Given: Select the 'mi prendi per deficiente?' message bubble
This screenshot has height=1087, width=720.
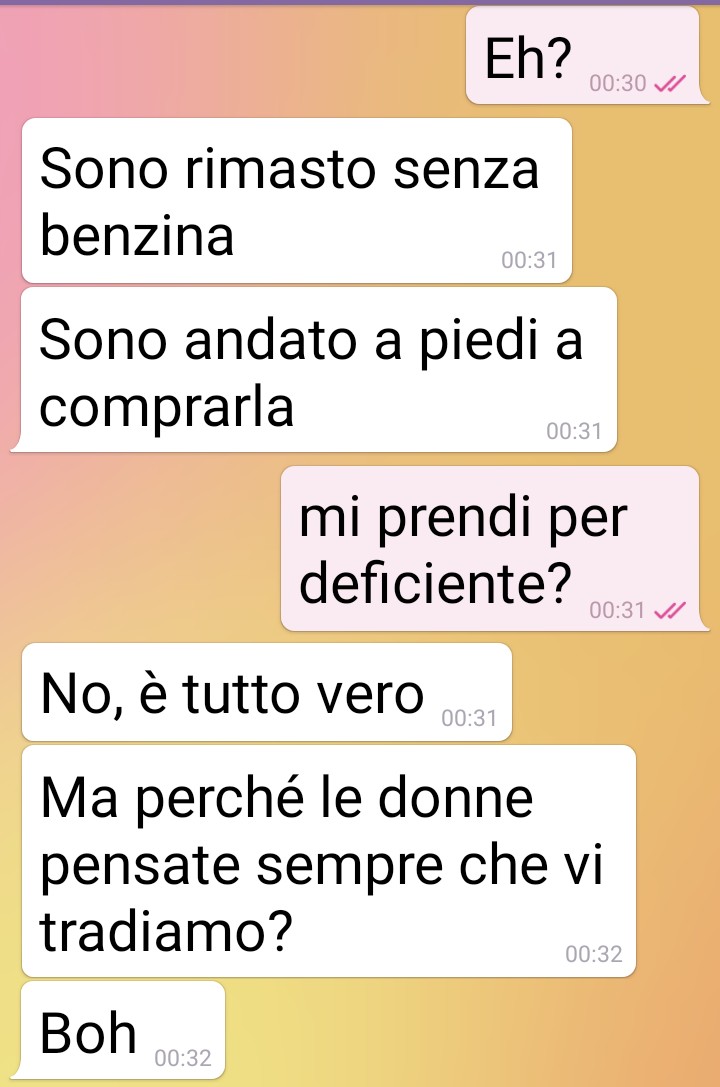Looking at the screenshot, I should point(493,548).
